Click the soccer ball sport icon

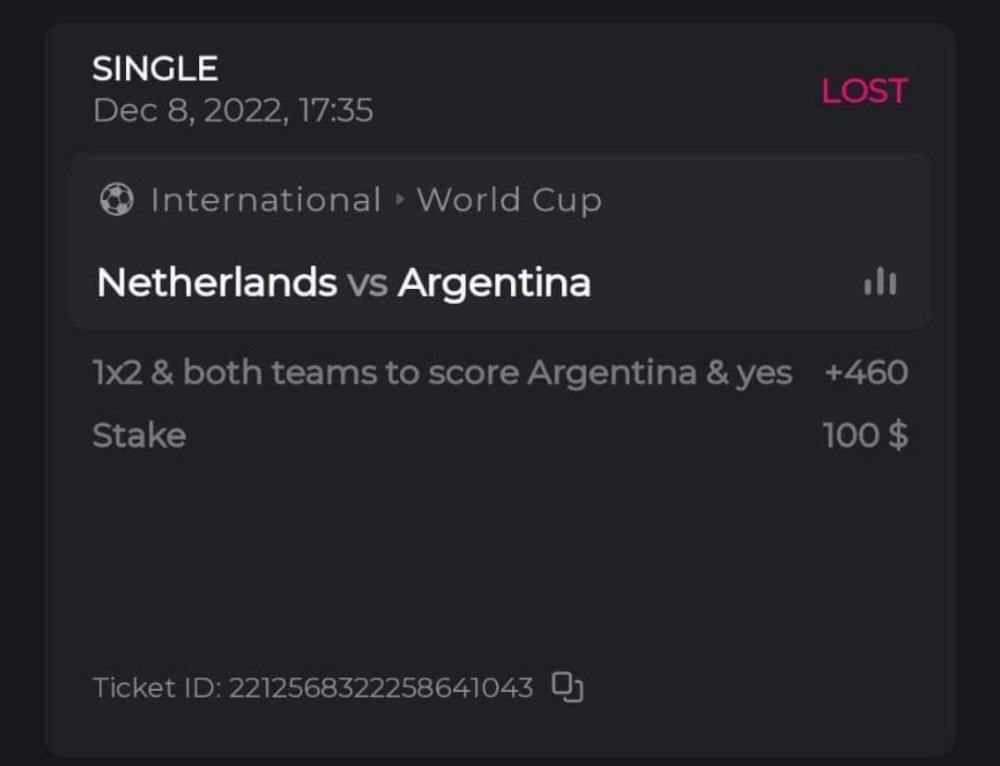[116, 200]
